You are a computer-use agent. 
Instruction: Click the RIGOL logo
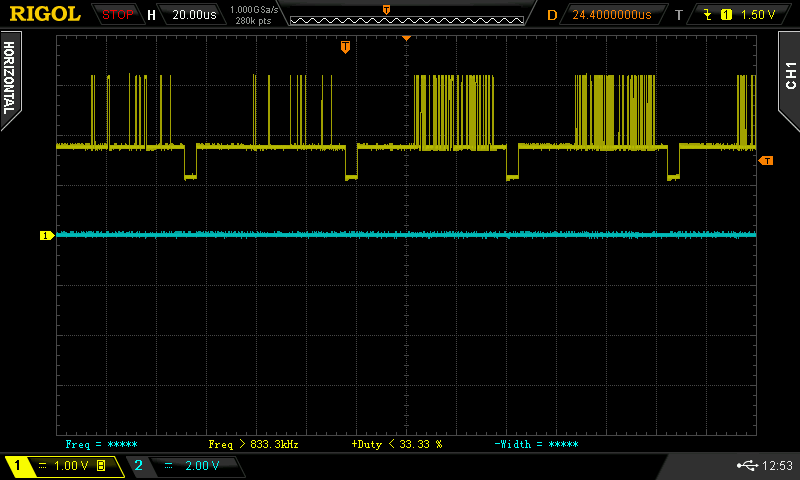[x=45, y=14]
